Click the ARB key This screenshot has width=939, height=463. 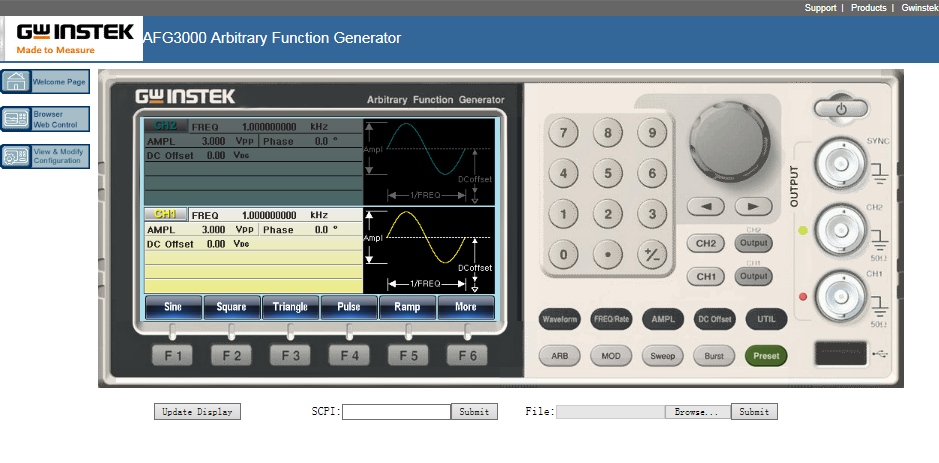559,356
